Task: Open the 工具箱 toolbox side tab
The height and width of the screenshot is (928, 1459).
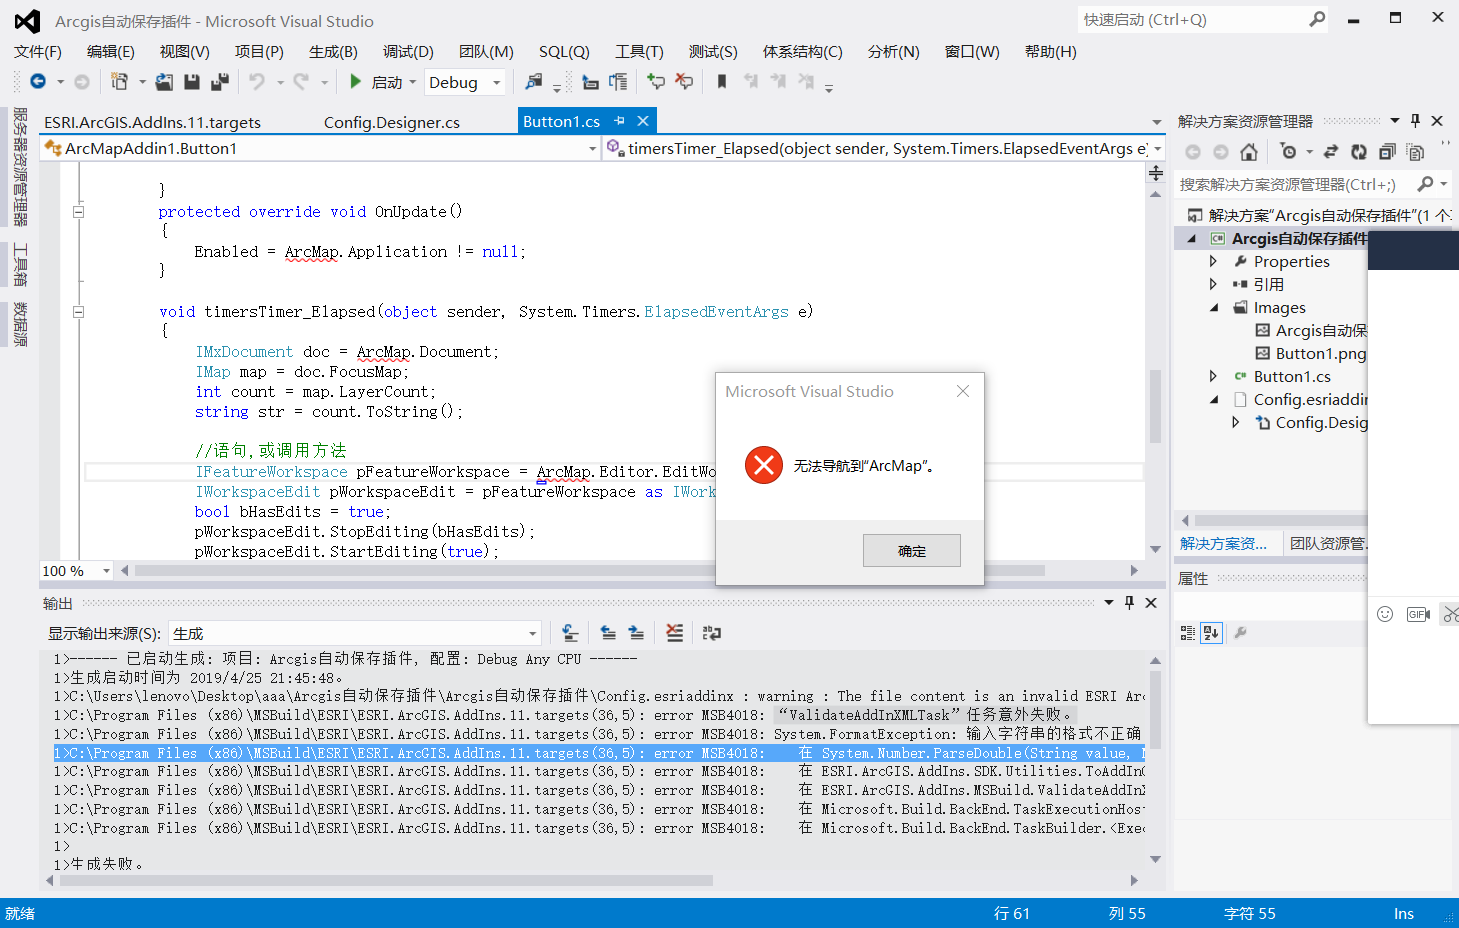Action: click(x=20, y=264)
